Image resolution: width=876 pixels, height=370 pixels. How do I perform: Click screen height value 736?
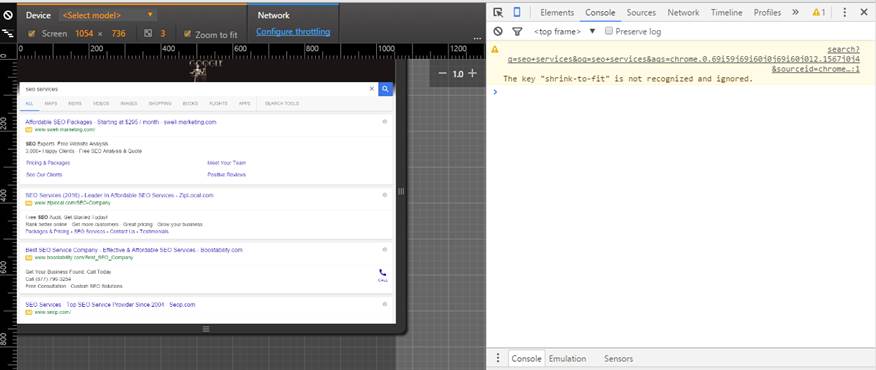point(118,34)
